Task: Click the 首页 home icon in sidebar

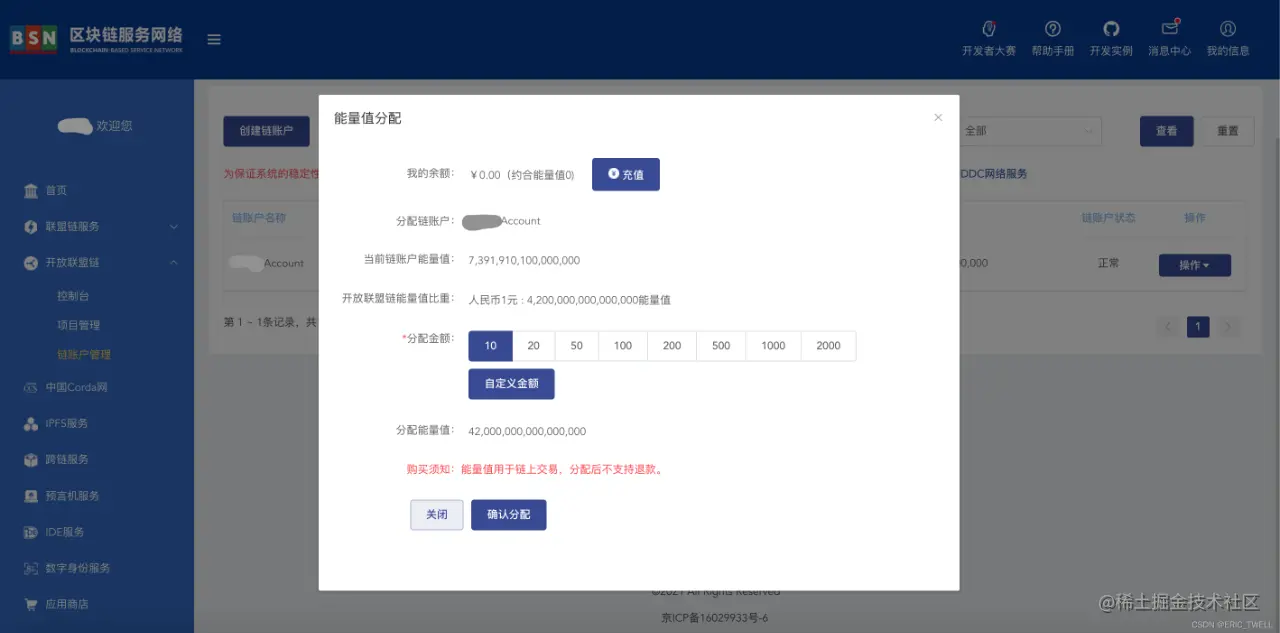Action: [x=31, y=191]
